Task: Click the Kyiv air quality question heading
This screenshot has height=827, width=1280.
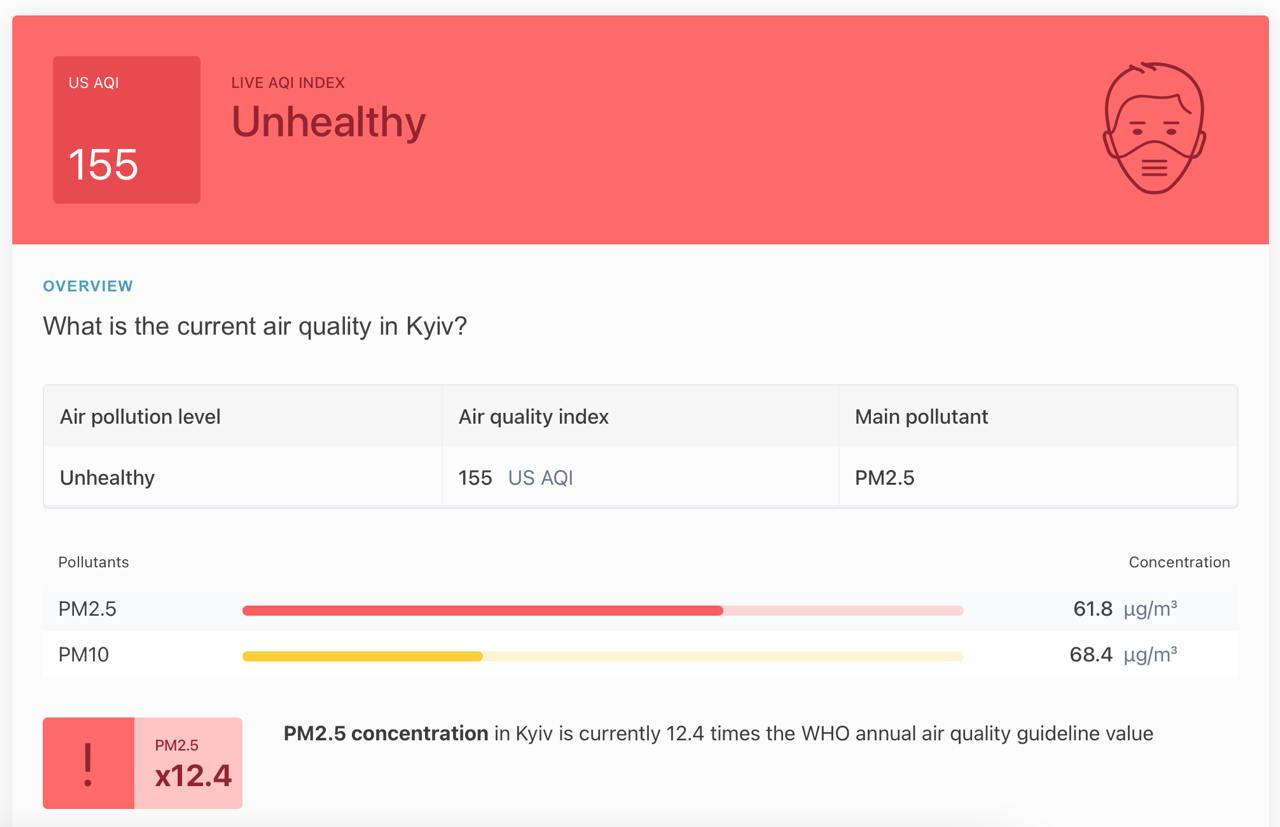Action: click(254, 326)
